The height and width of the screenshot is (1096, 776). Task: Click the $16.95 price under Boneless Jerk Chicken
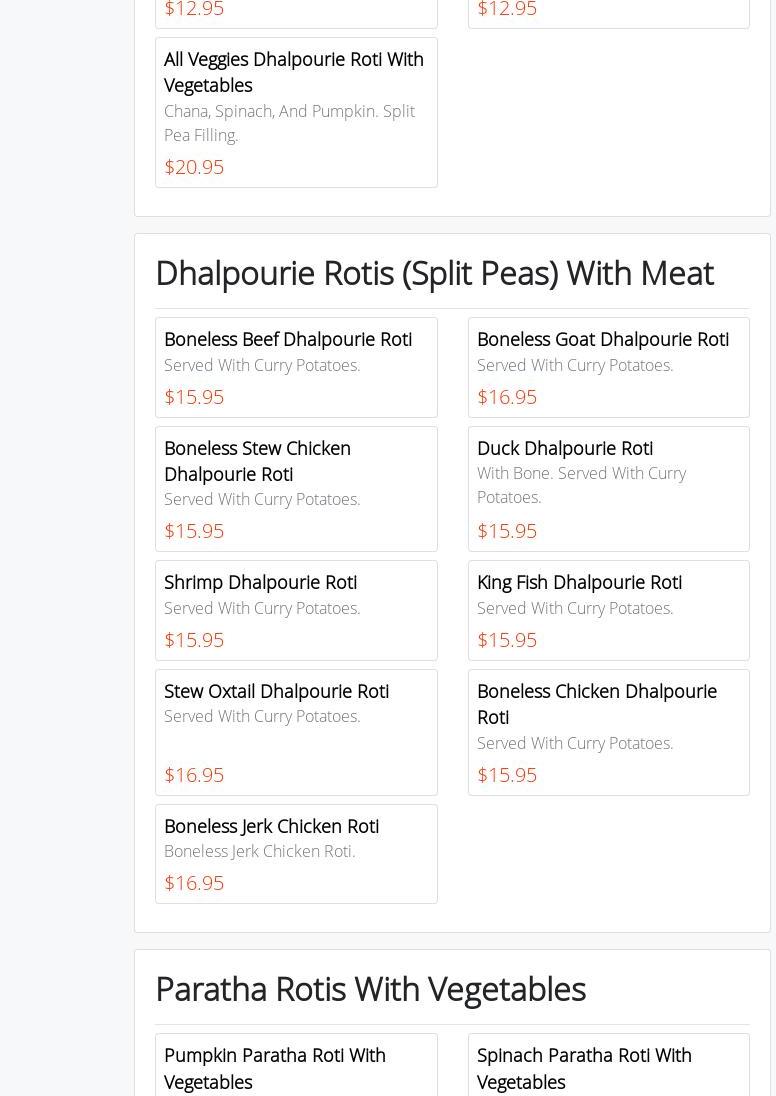pyautogui.click(x=194, y=883)
